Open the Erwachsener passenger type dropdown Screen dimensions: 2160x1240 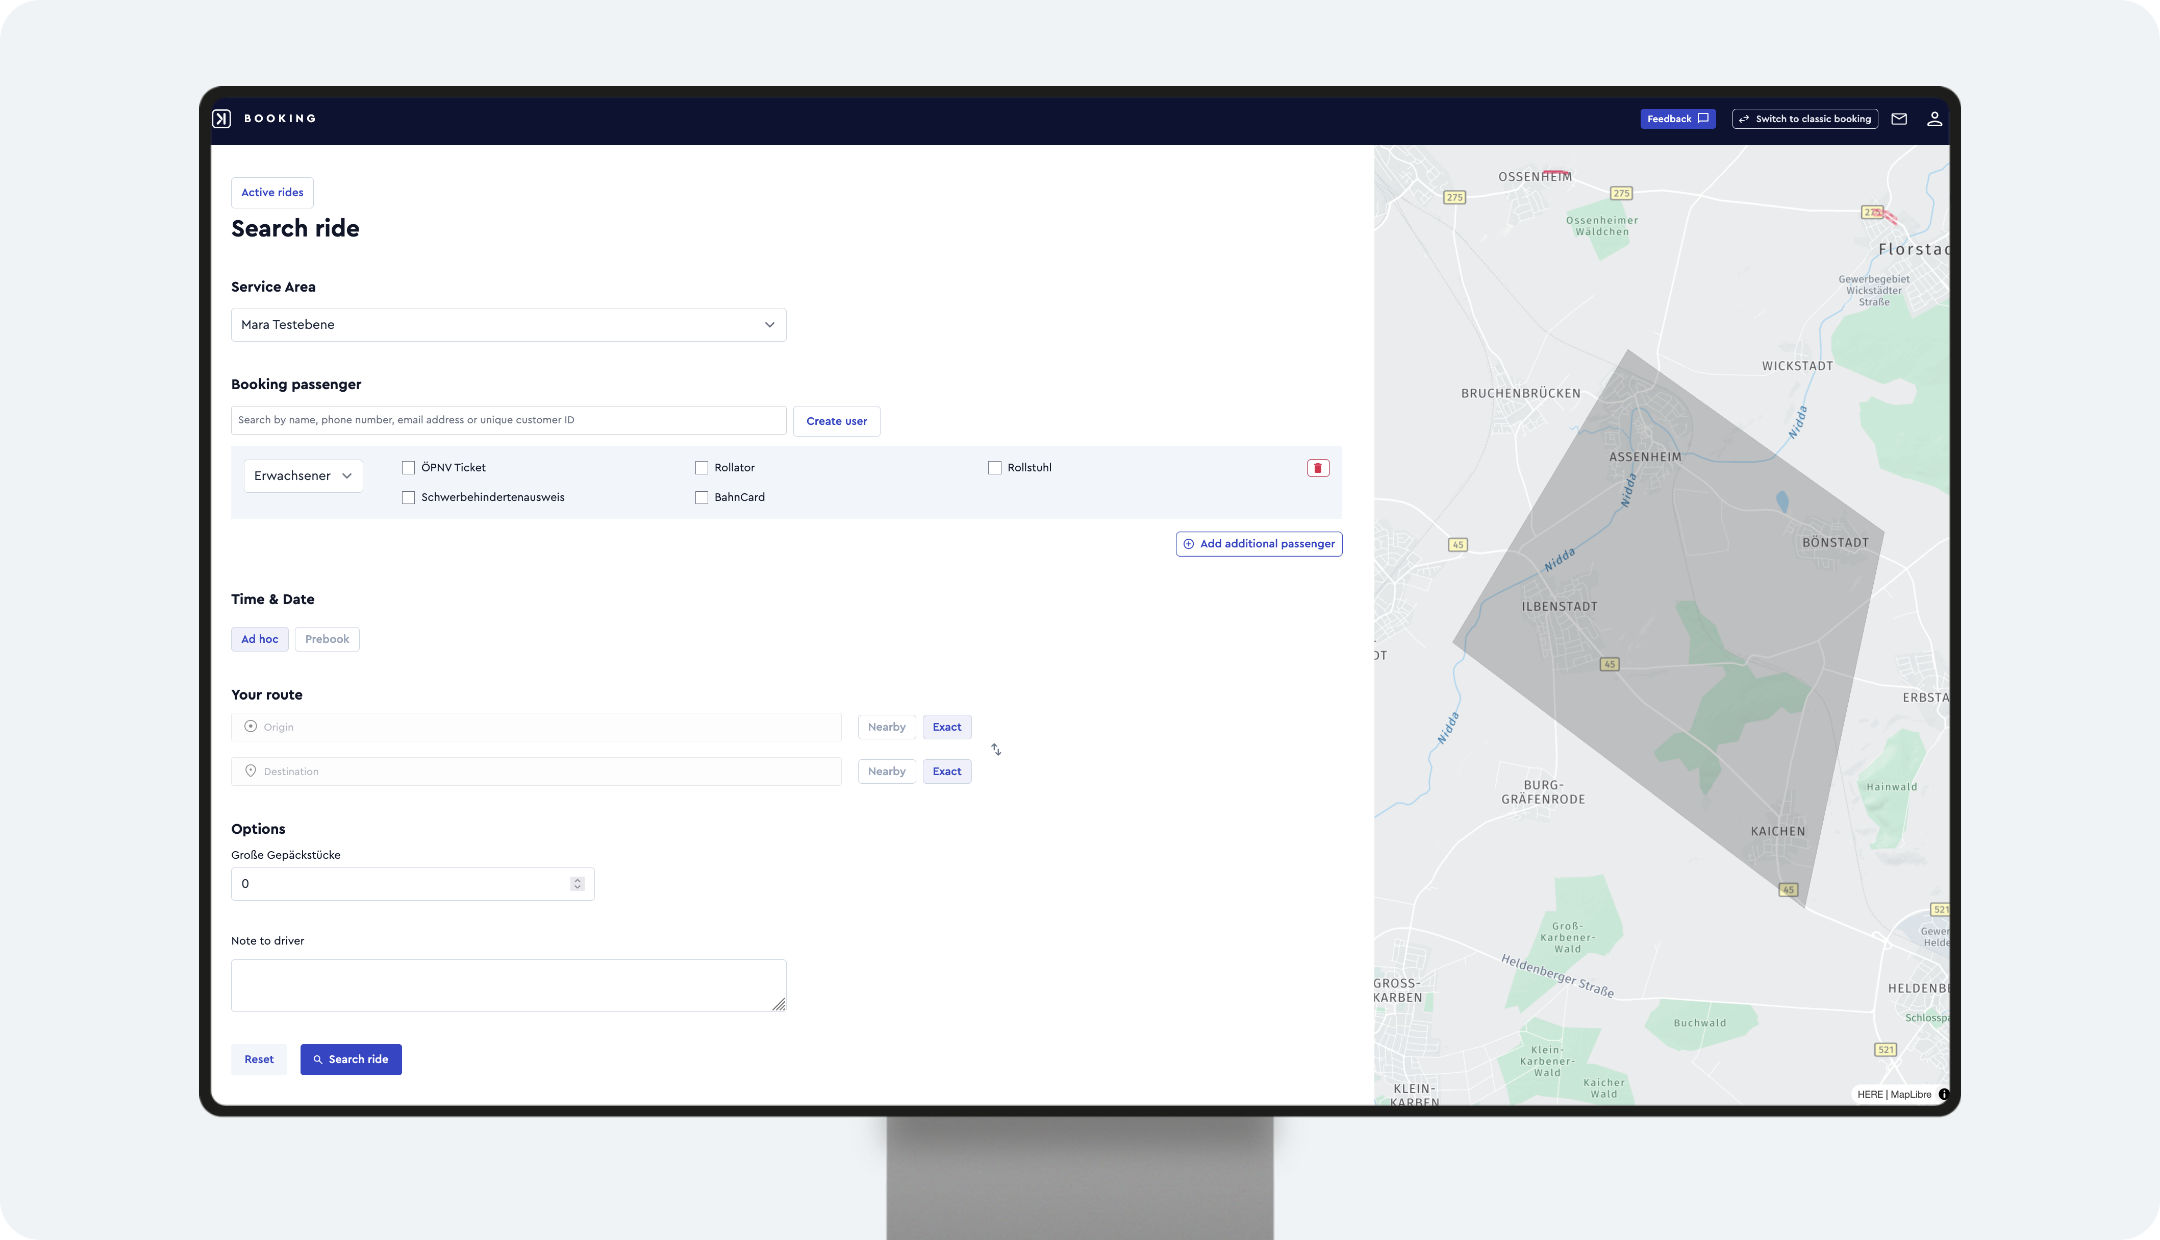click(303, 476)
